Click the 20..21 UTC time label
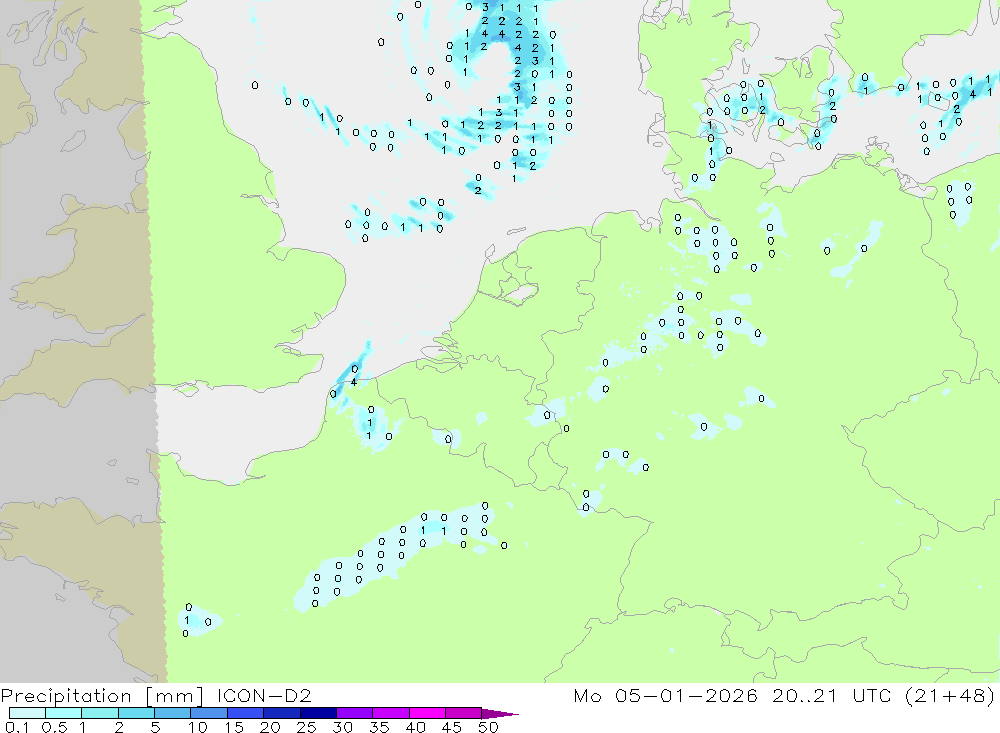 point(831,695)
